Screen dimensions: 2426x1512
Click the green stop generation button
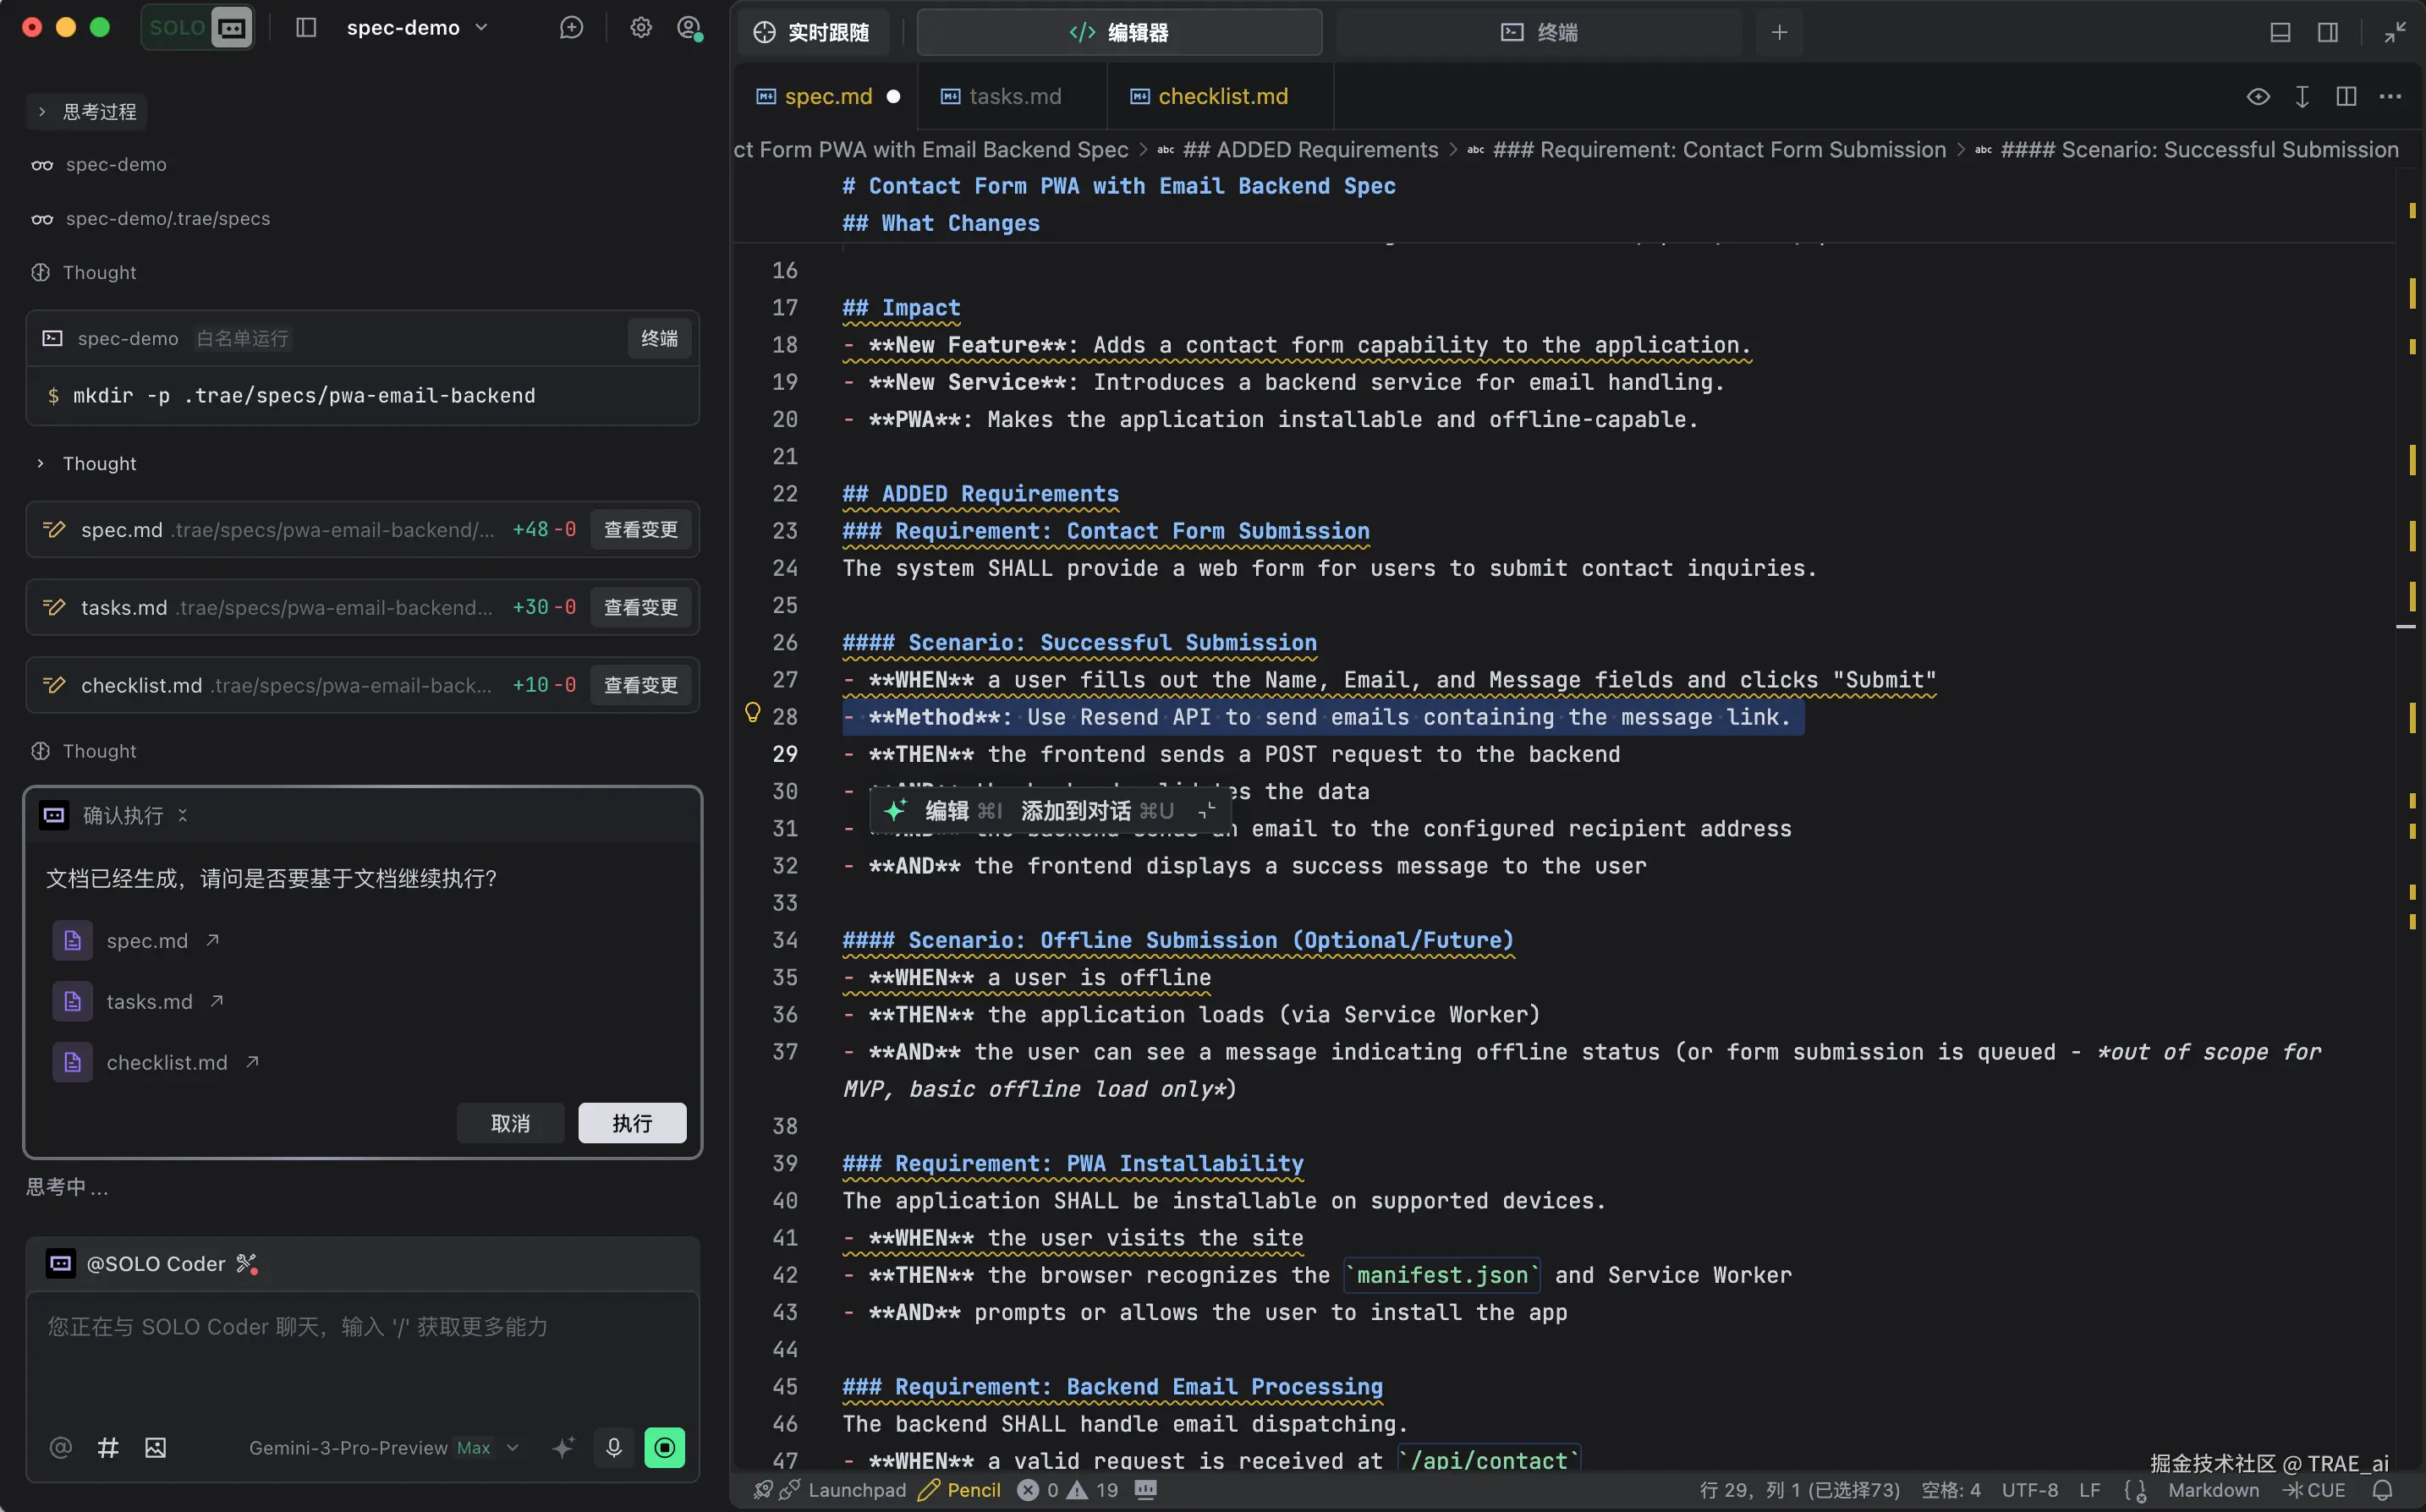tap(664, 1447)
